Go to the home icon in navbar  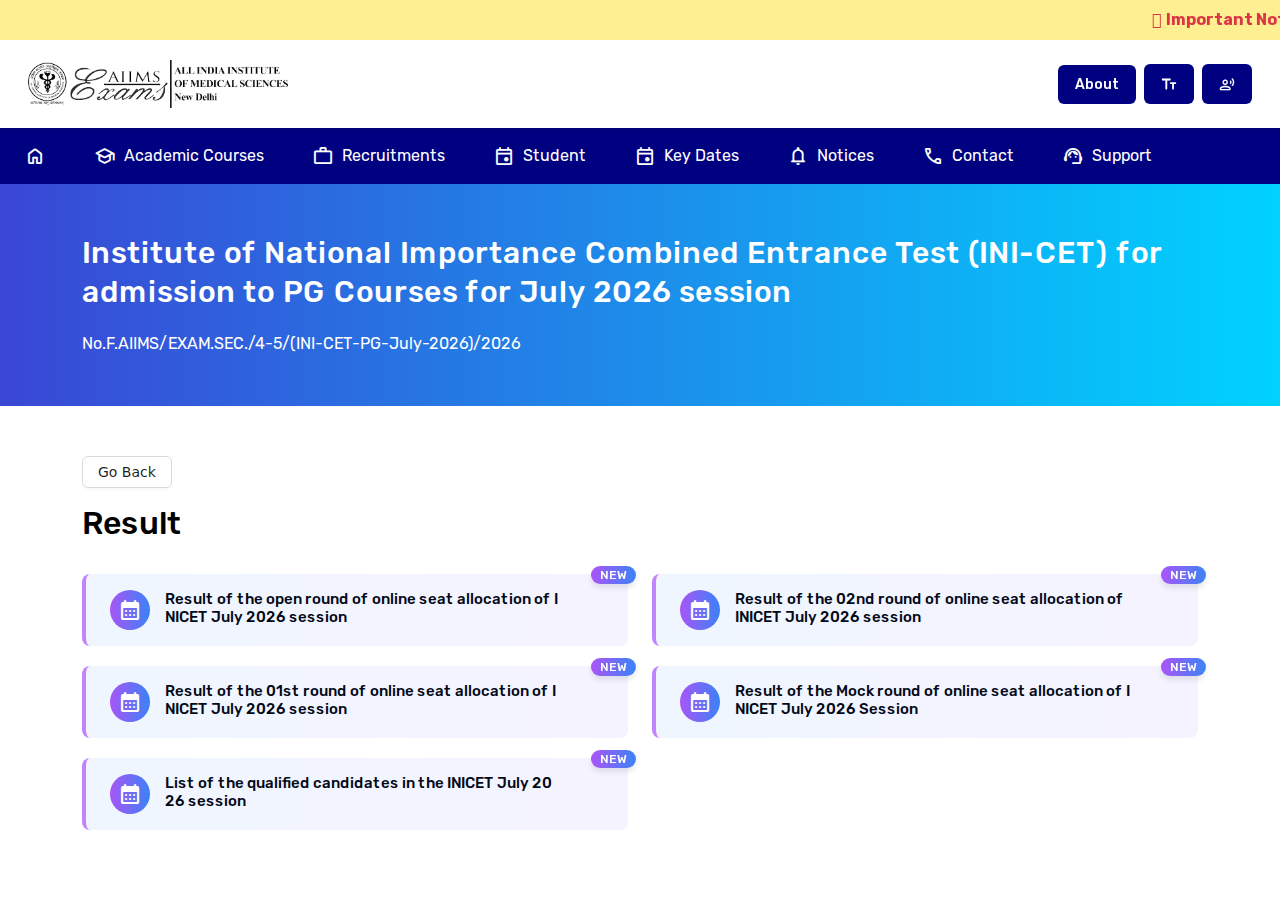[x=35, y=156]
